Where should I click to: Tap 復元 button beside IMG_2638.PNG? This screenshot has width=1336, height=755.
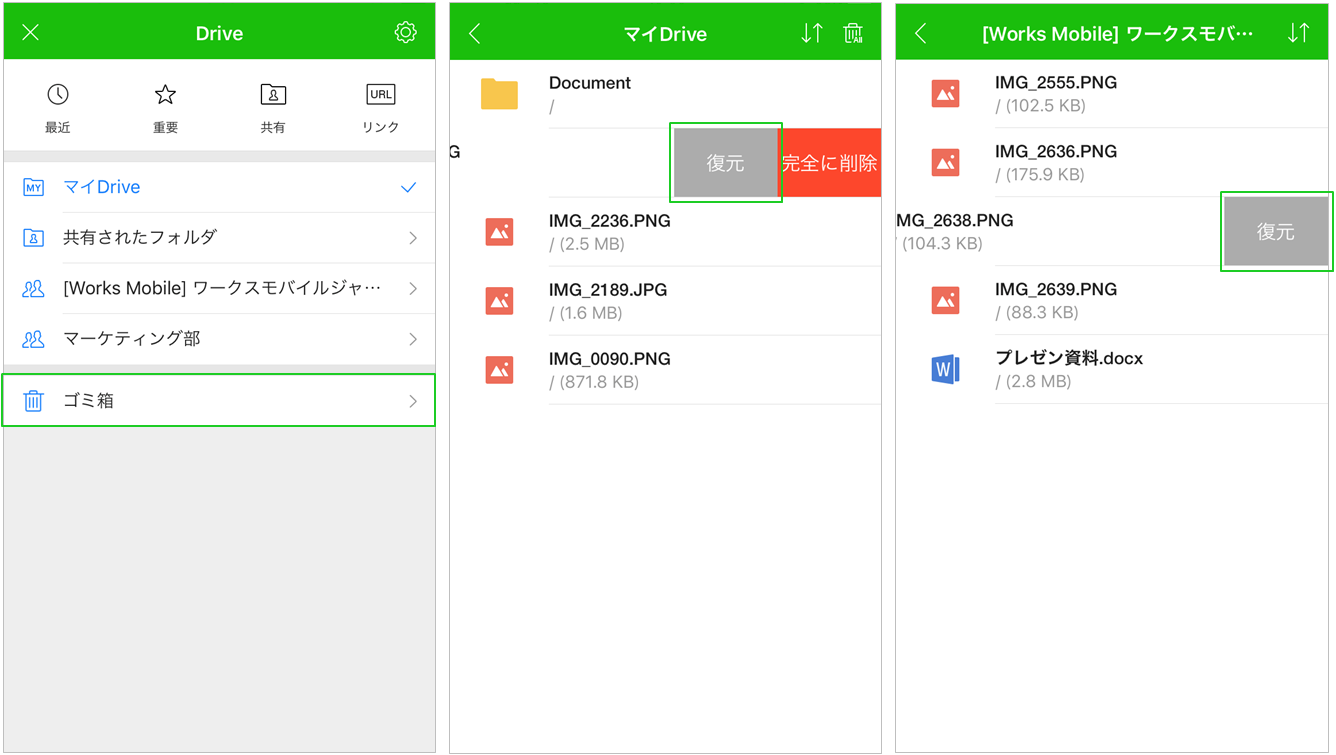click(x=1276, y=232)
